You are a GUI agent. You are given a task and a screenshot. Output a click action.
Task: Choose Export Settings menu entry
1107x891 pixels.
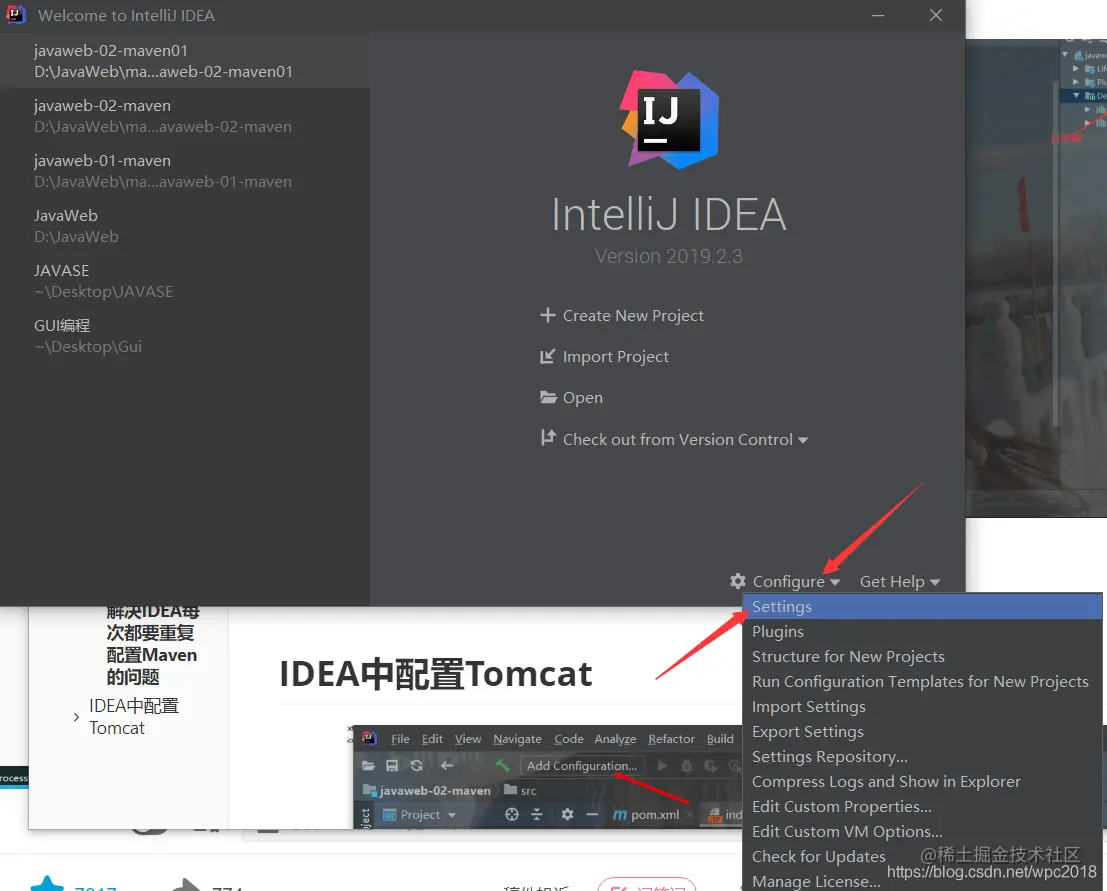coord(922,731)
